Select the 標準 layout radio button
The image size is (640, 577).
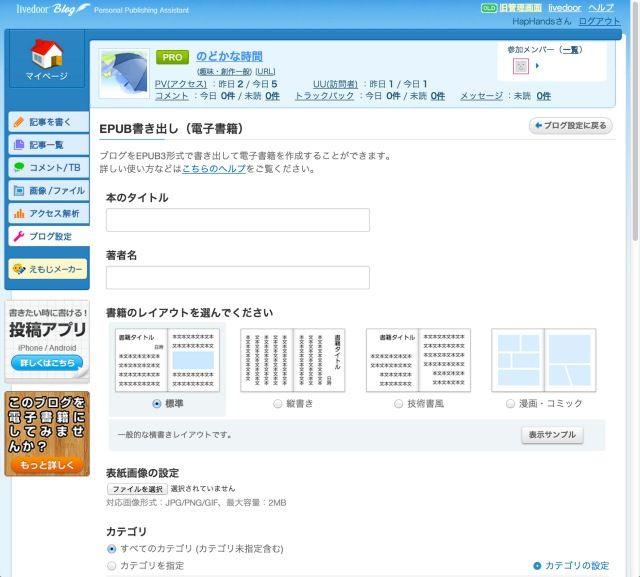(156, 404)
